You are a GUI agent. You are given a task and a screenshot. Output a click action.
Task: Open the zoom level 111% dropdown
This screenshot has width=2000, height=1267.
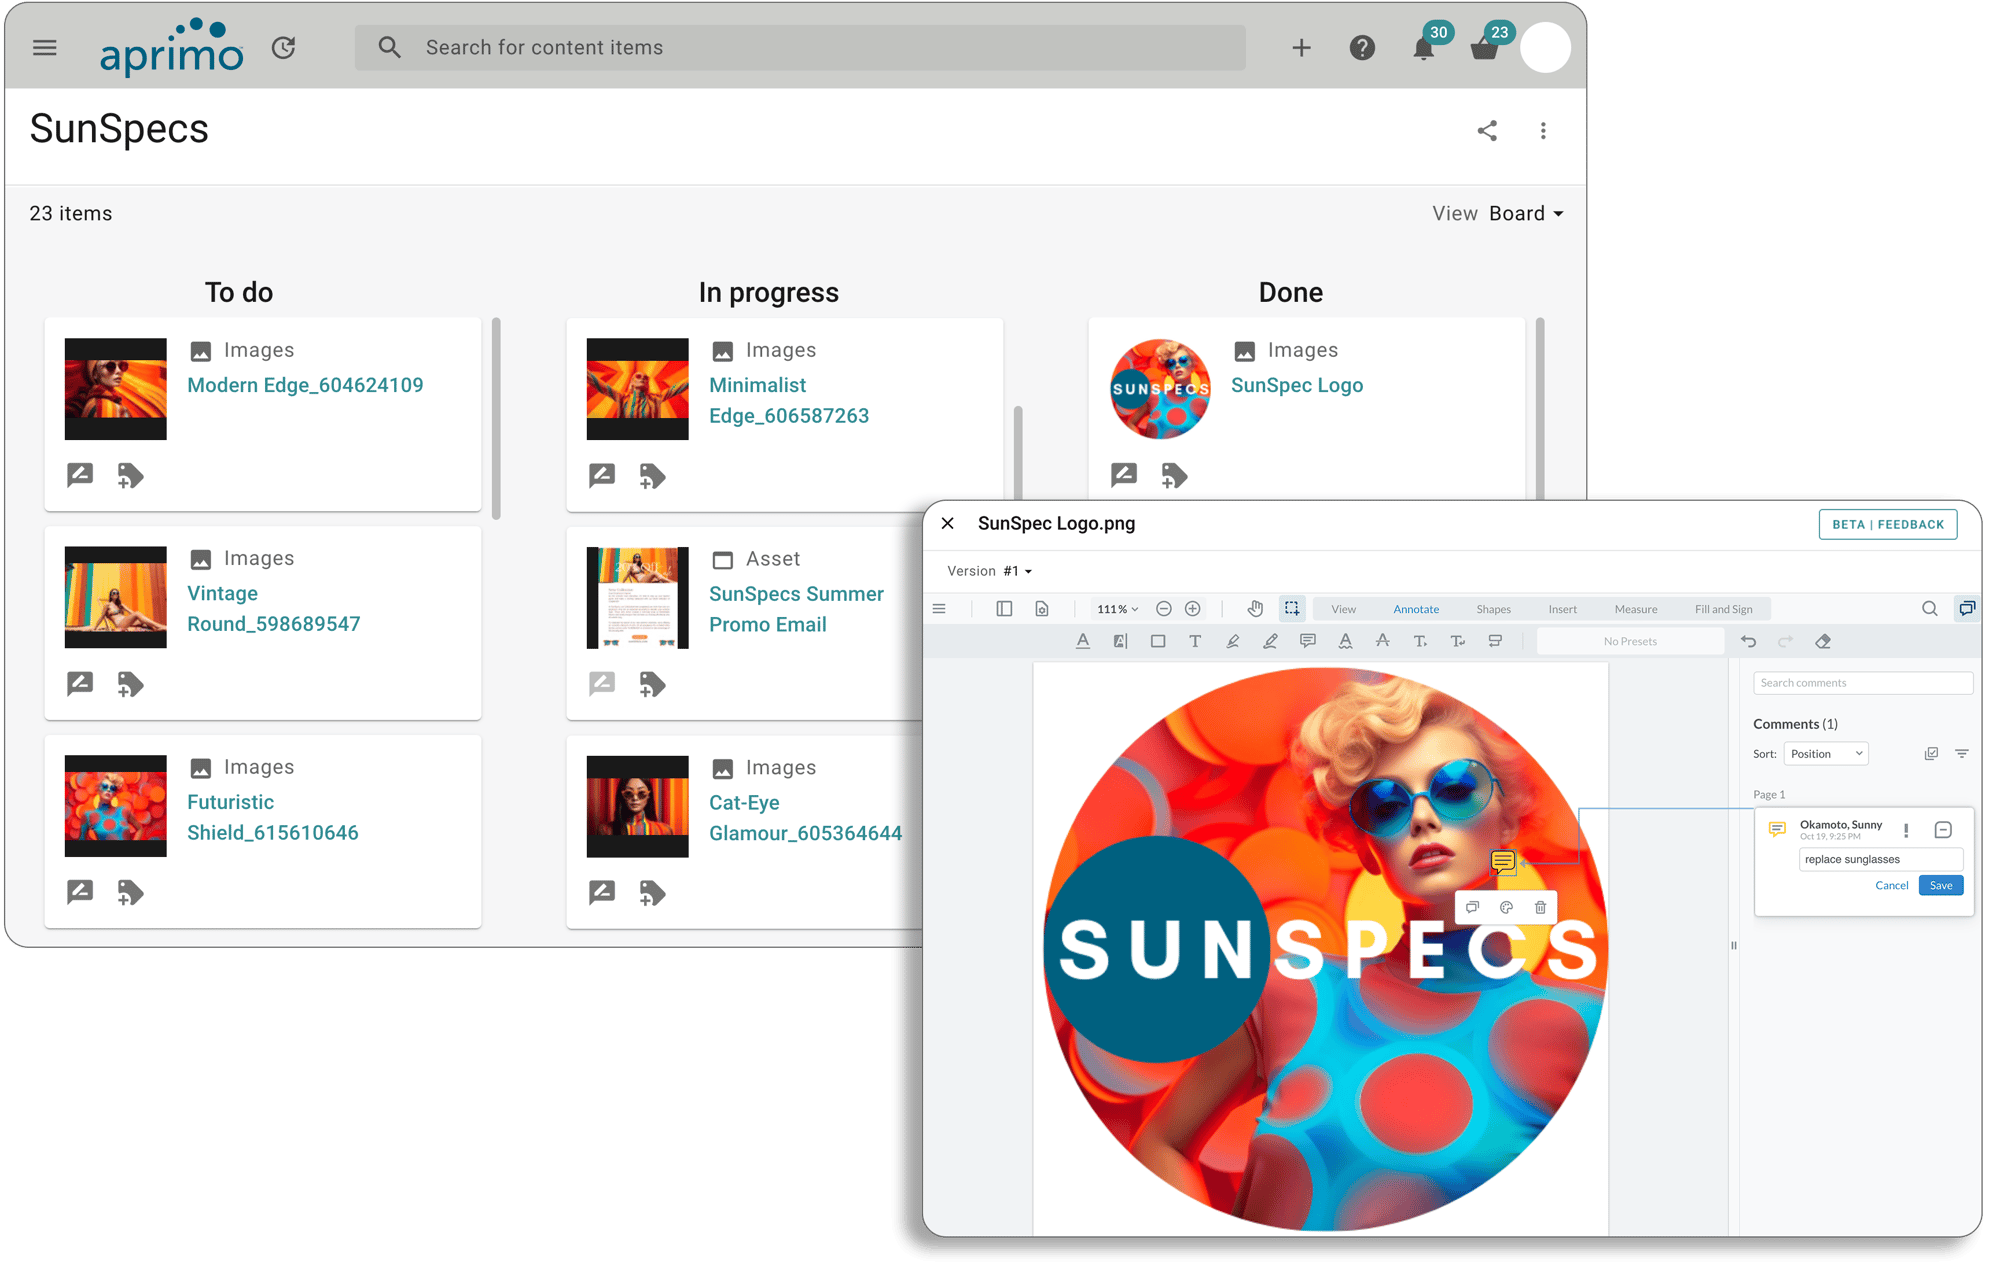tap(1116, 608)
